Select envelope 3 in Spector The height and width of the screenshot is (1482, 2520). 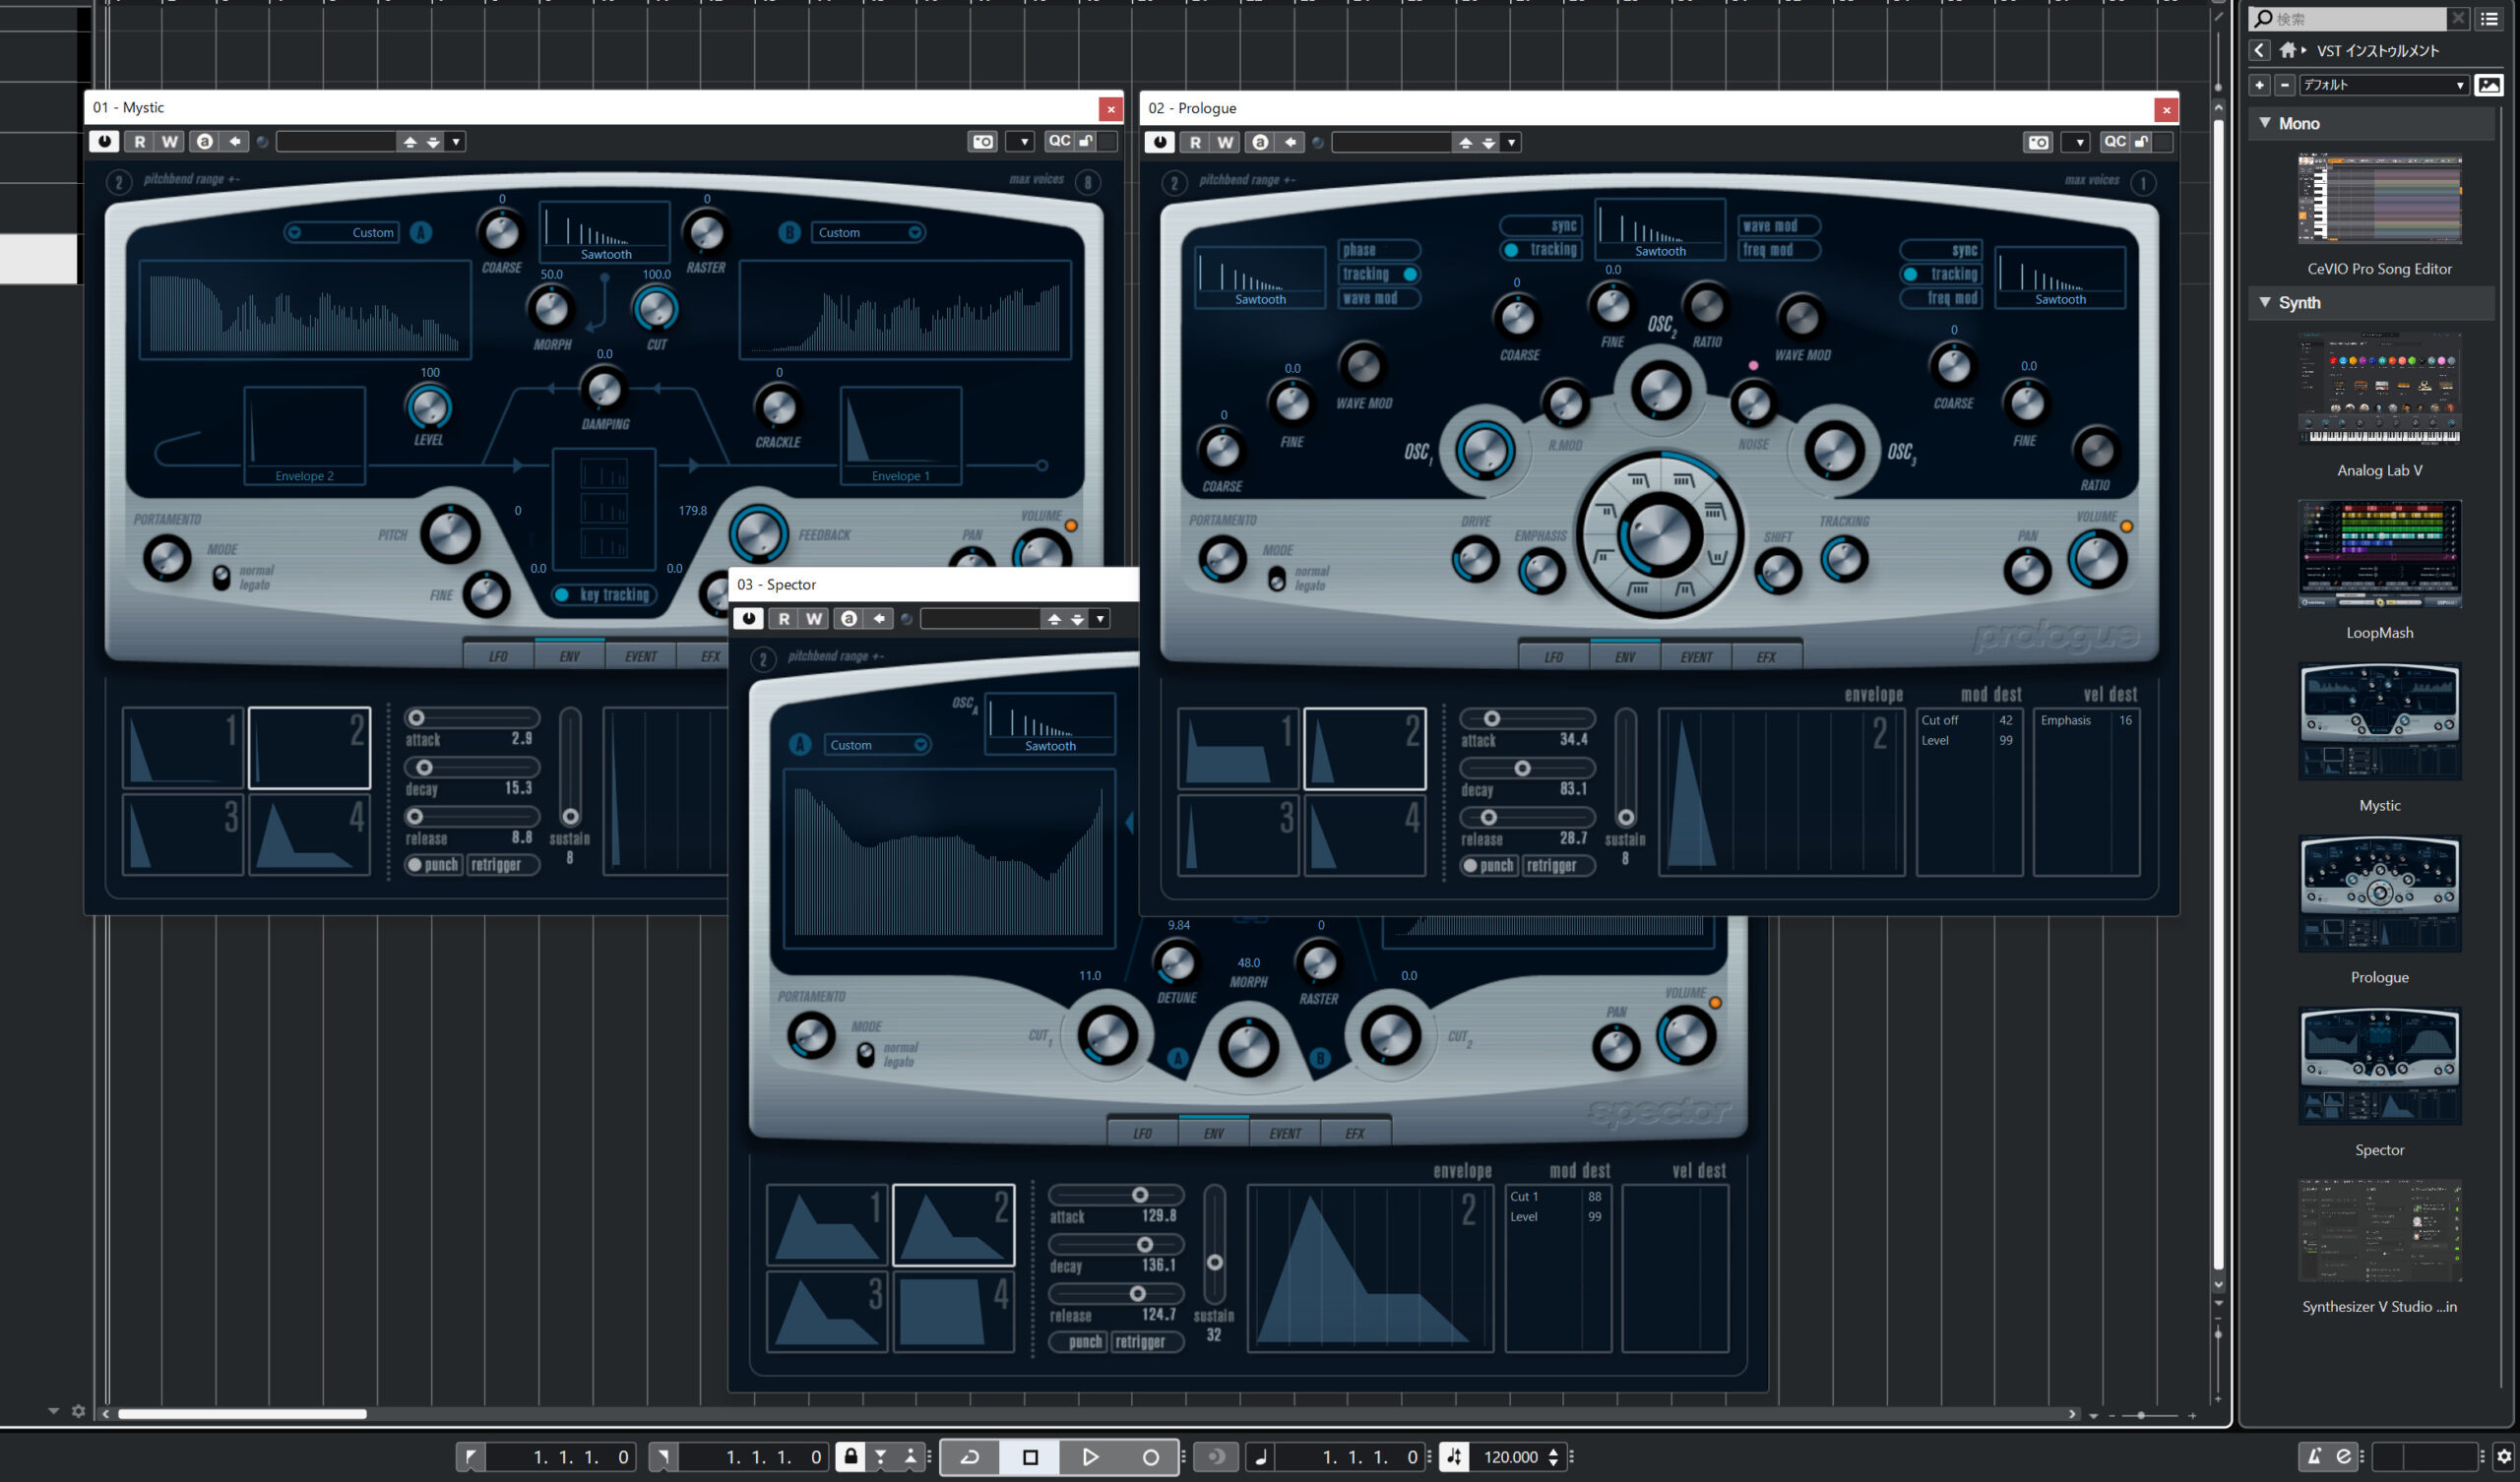827,1311
